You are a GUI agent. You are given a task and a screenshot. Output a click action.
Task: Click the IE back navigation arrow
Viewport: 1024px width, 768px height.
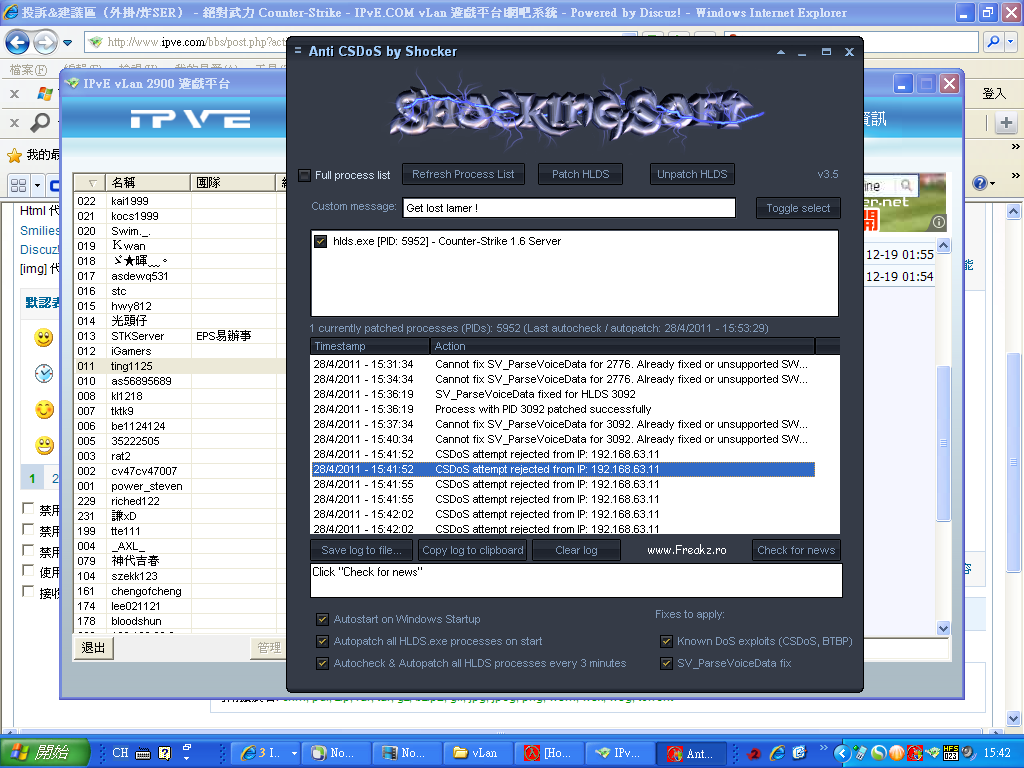17,43
